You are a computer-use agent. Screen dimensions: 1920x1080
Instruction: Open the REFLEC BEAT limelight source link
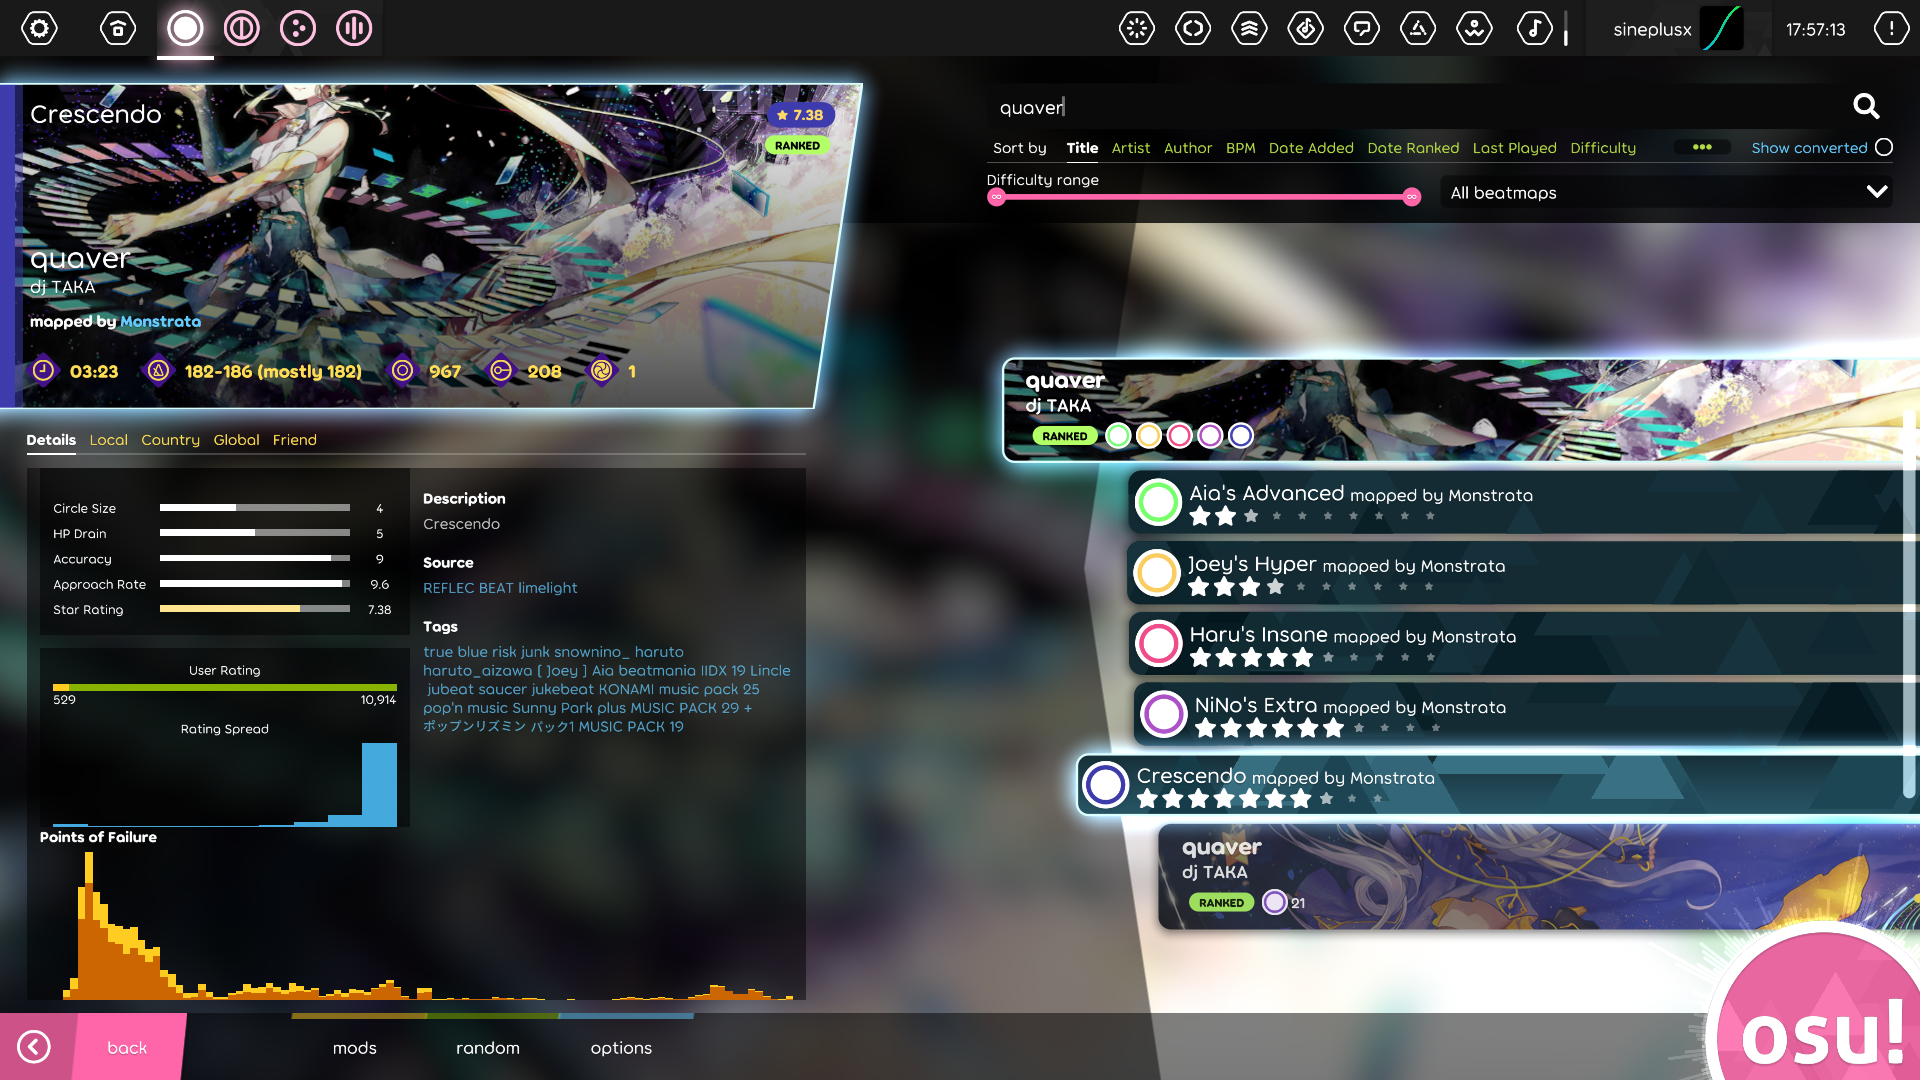pos(500,588)
